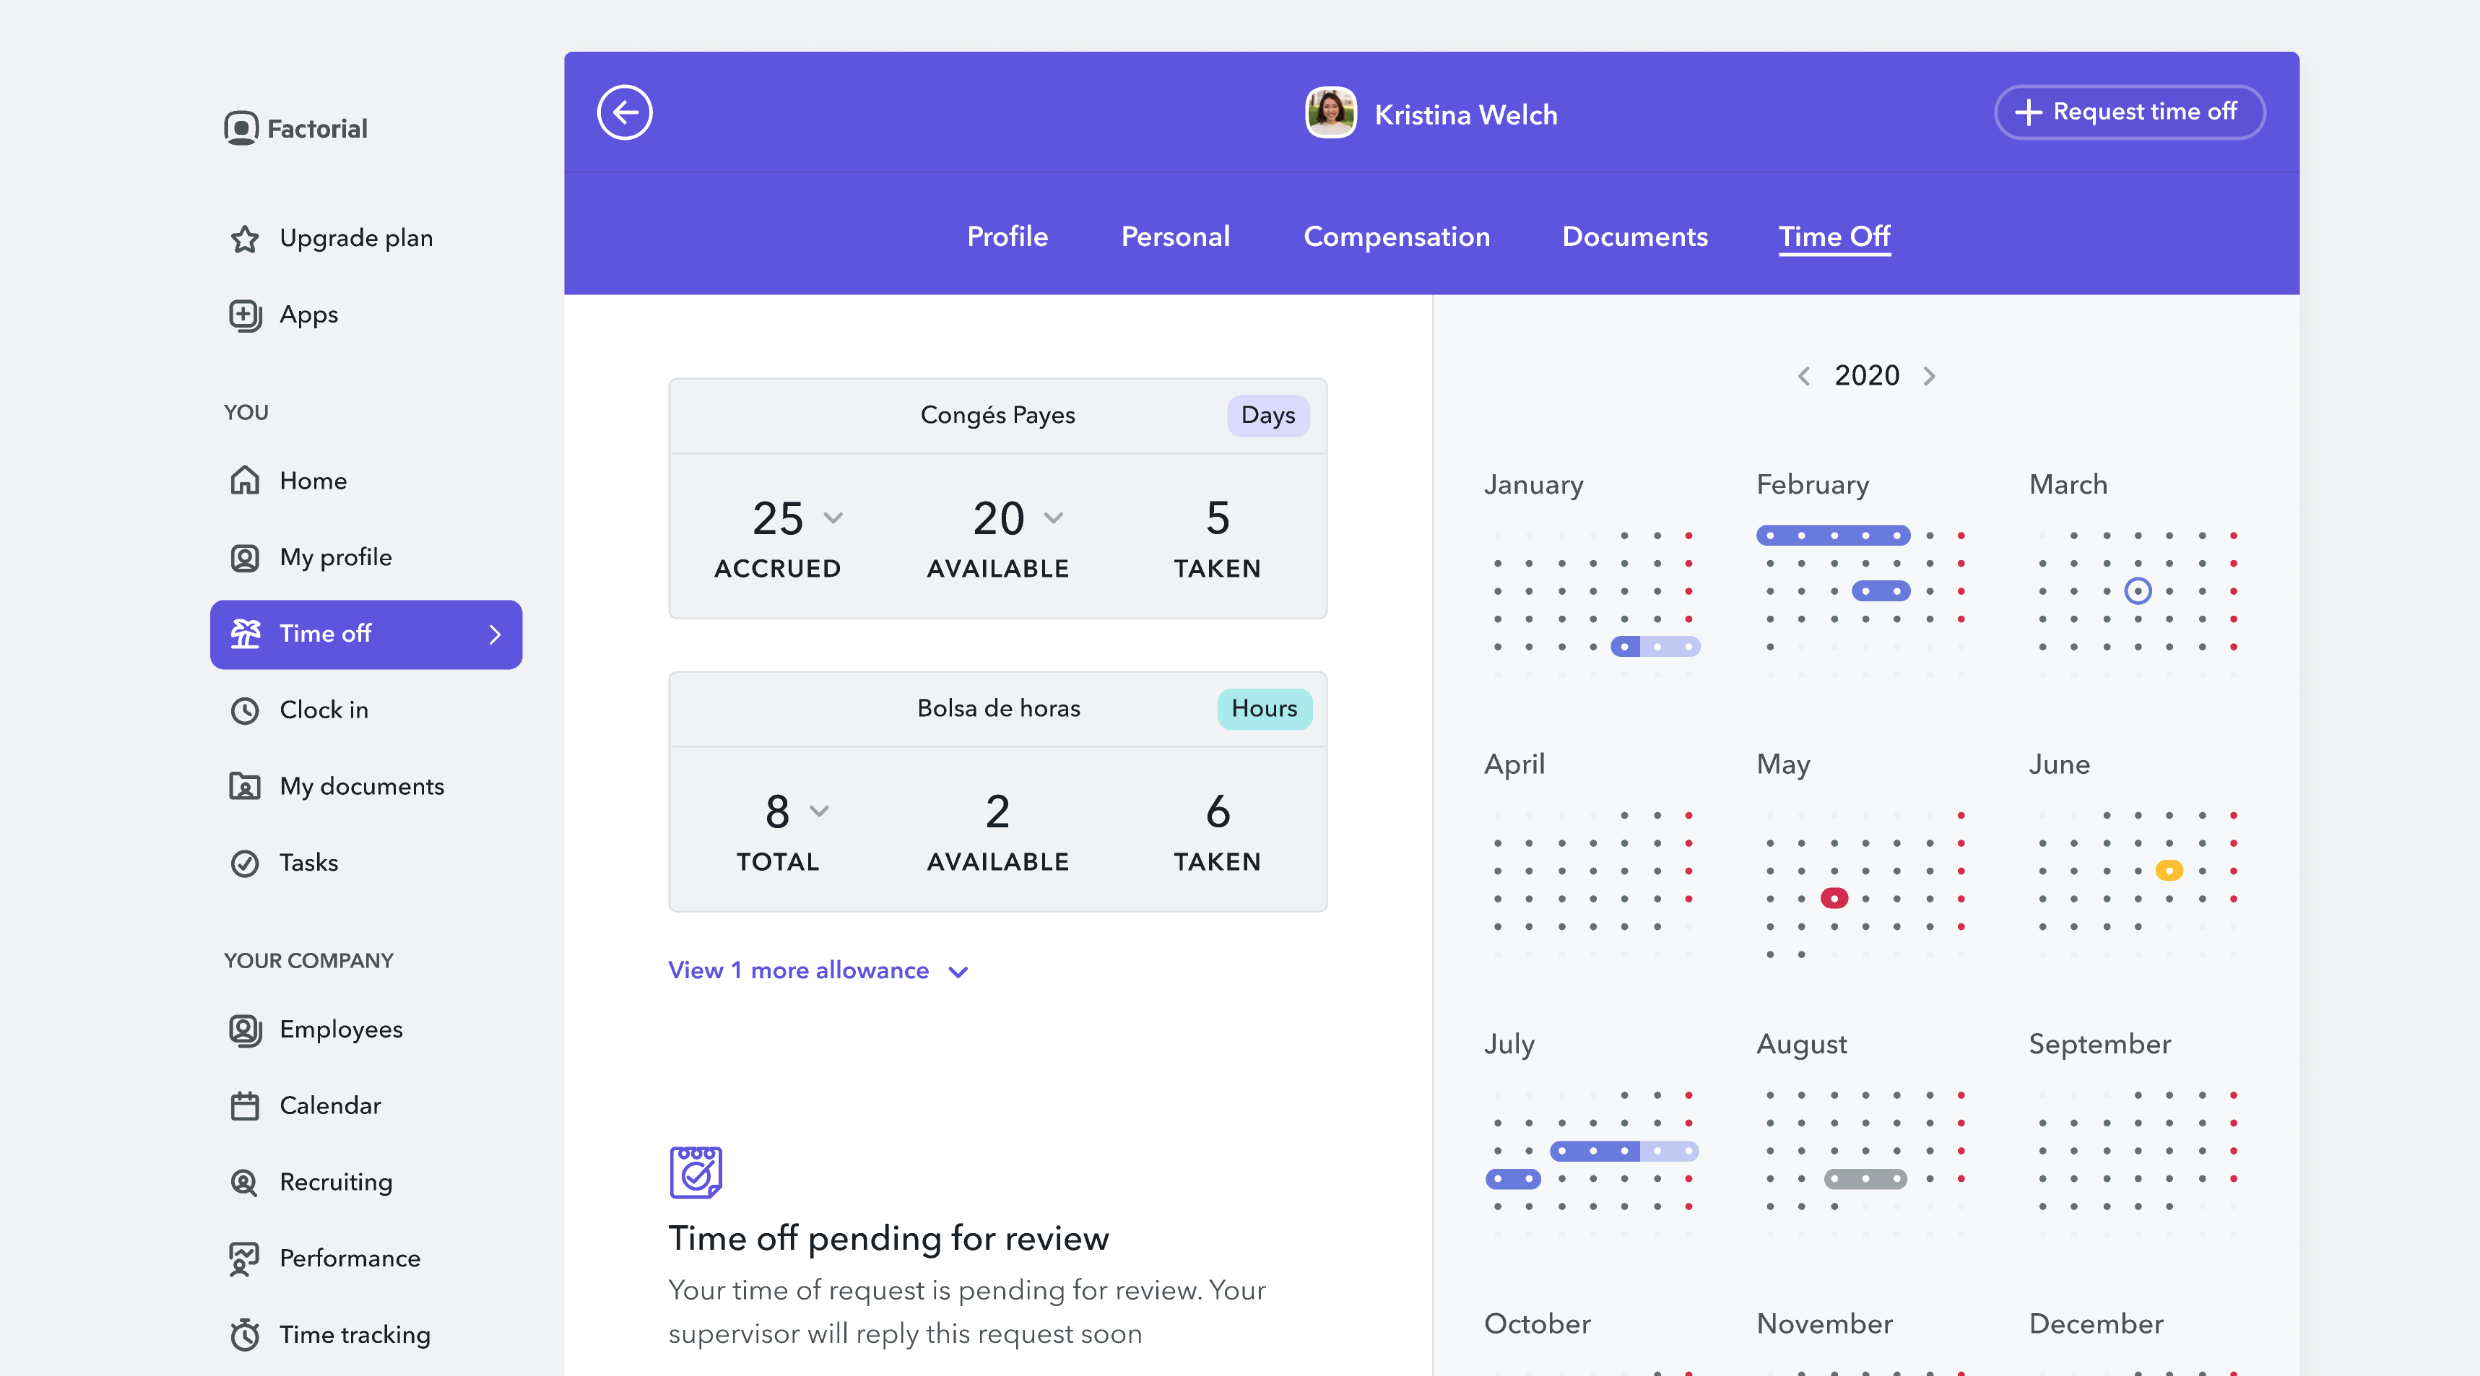Open Apps from sidebar icon
The width and height of the screenshot is (2480, 1376).
[x=245, y=315]
